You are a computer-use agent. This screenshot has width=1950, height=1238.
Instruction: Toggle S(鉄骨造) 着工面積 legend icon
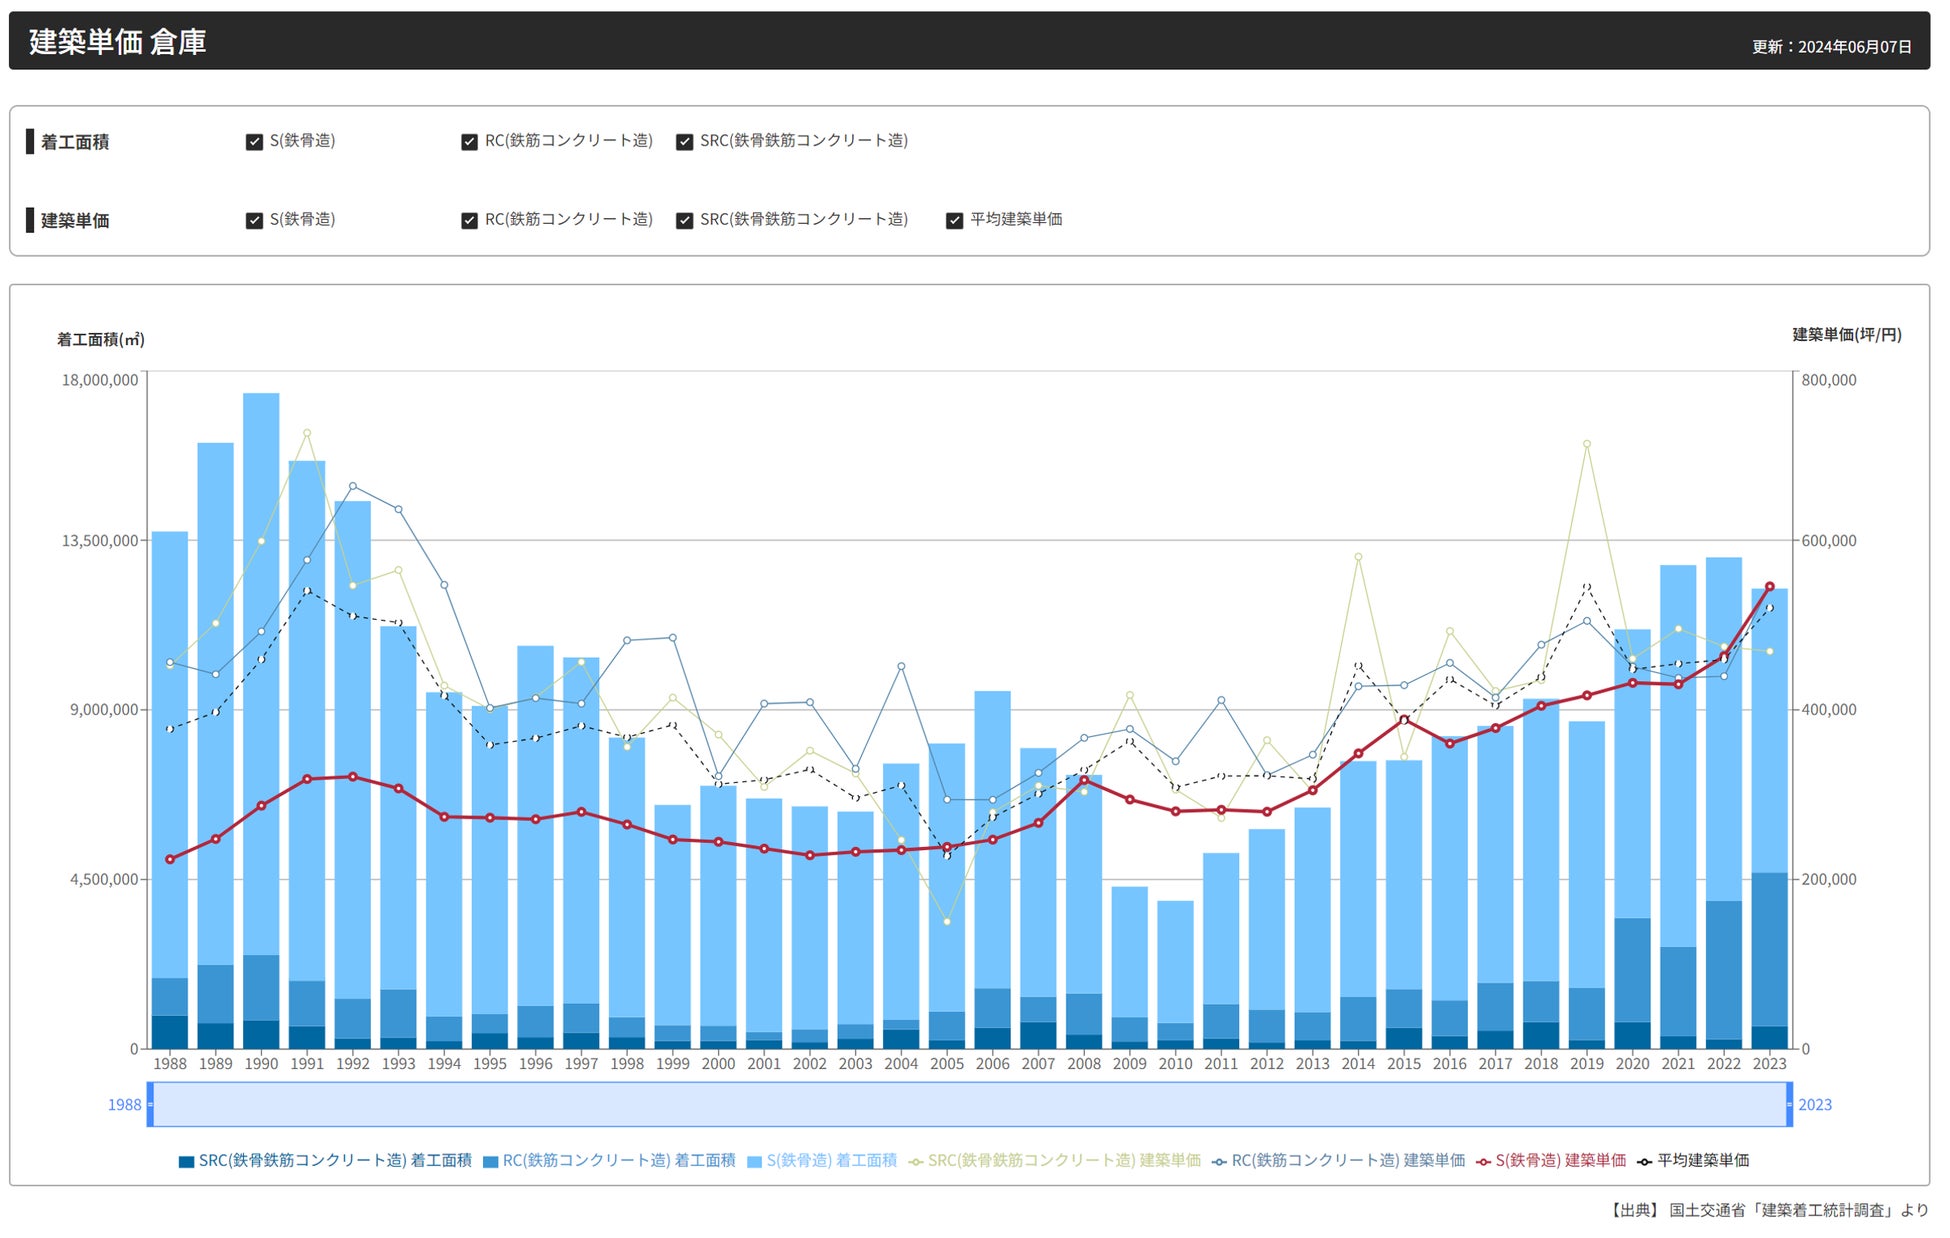754,1161
